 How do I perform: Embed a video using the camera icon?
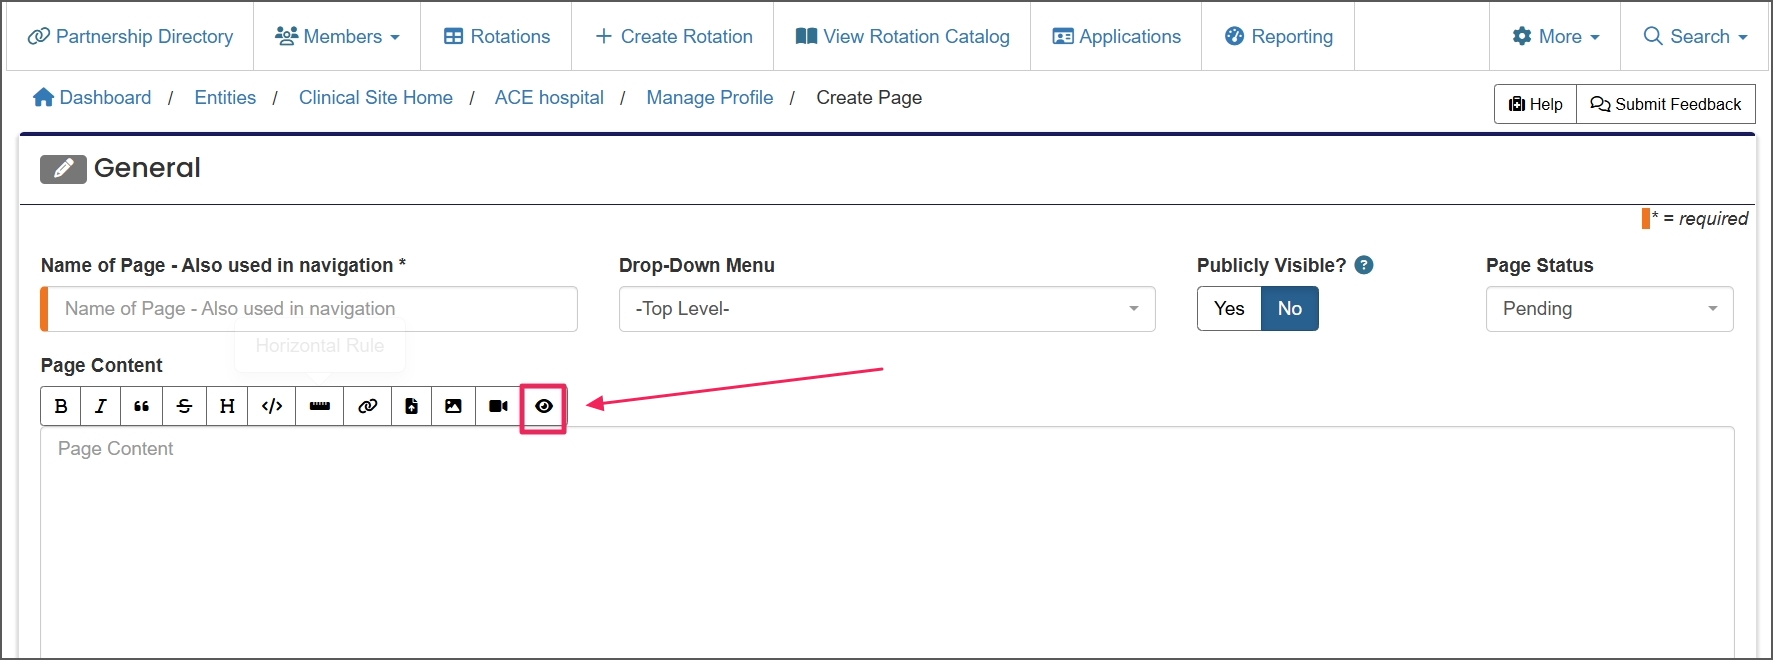pyautogui.click(x=498, y=406)
